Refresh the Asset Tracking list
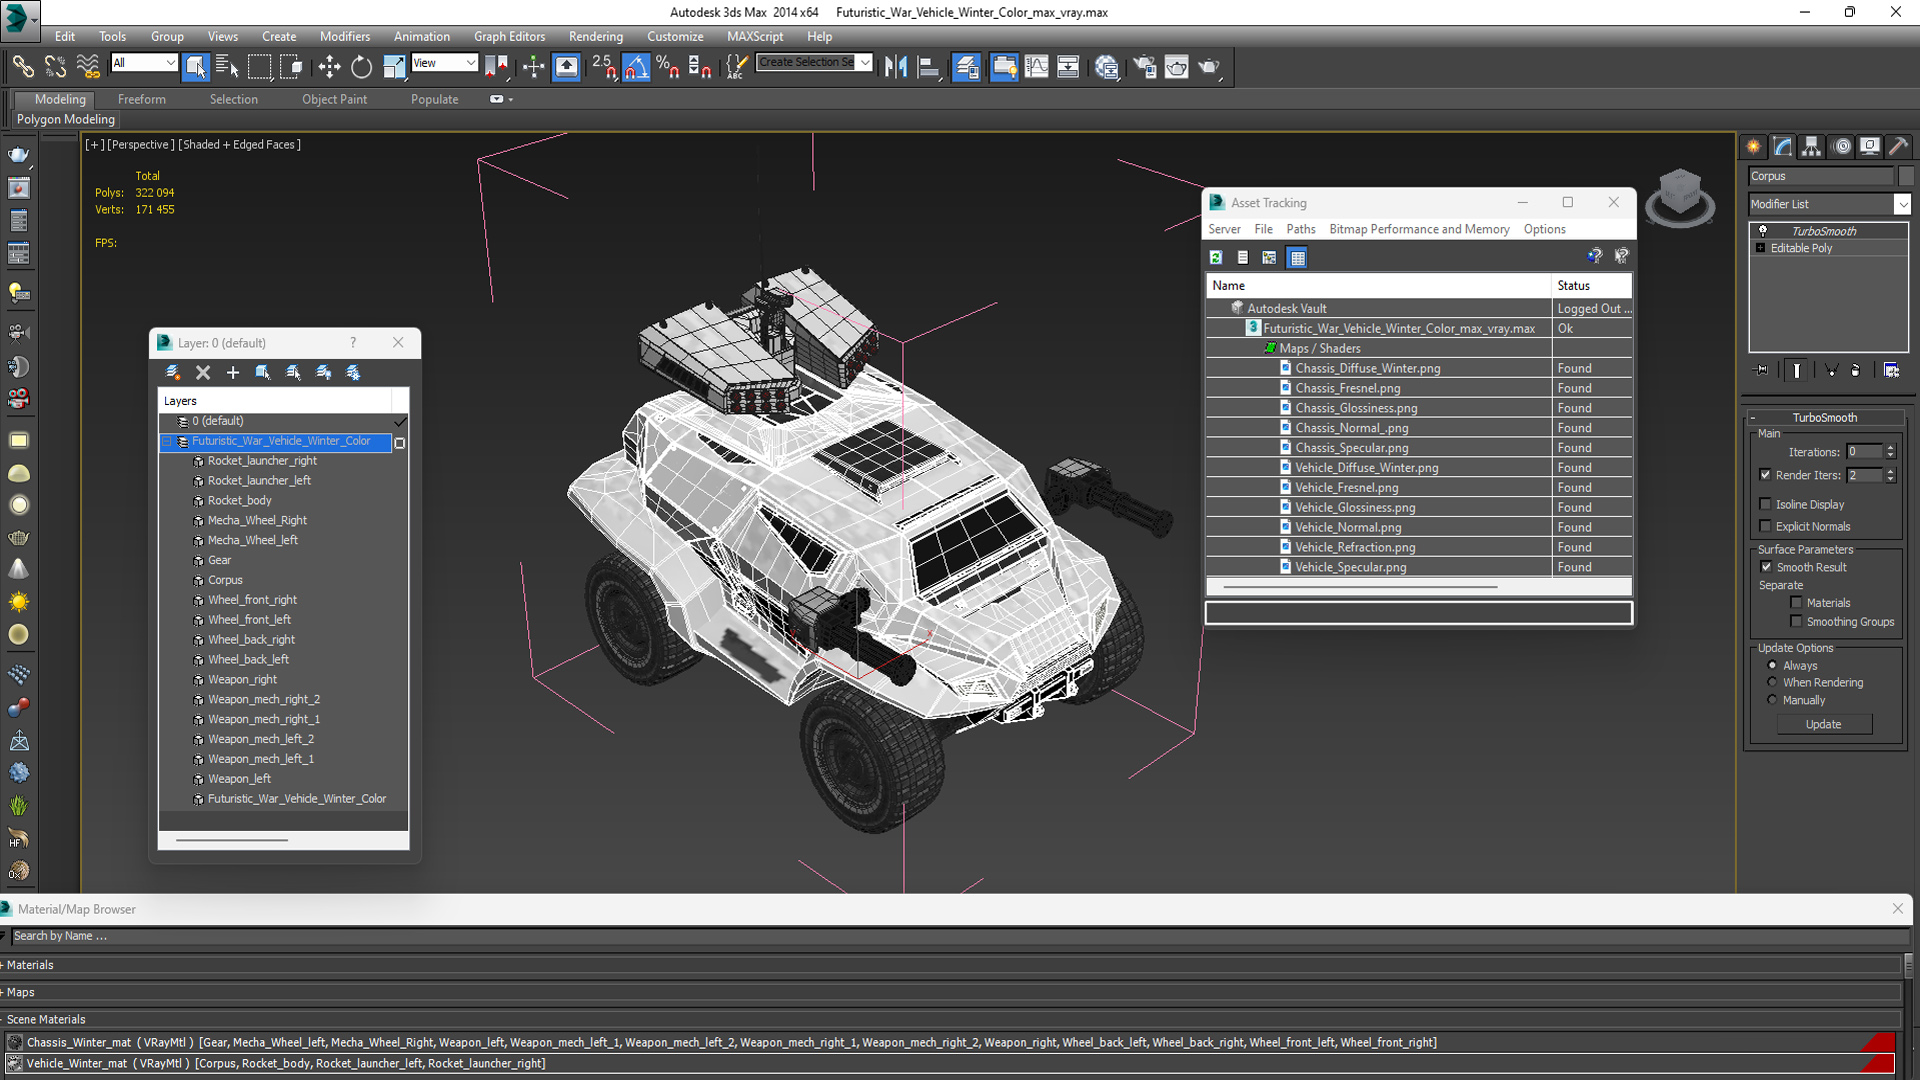The height and width of the screenshot is (1080, 1920). [x=1216, y=258]
